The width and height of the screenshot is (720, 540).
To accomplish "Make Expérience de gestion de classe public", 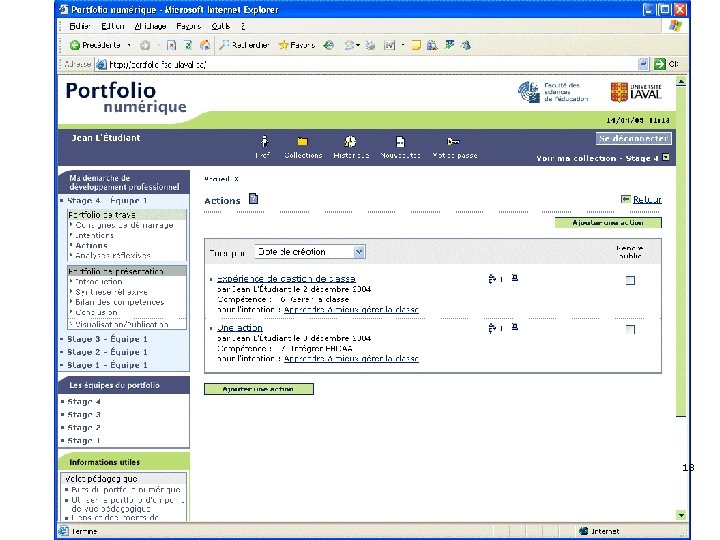I will click(630, 281).
